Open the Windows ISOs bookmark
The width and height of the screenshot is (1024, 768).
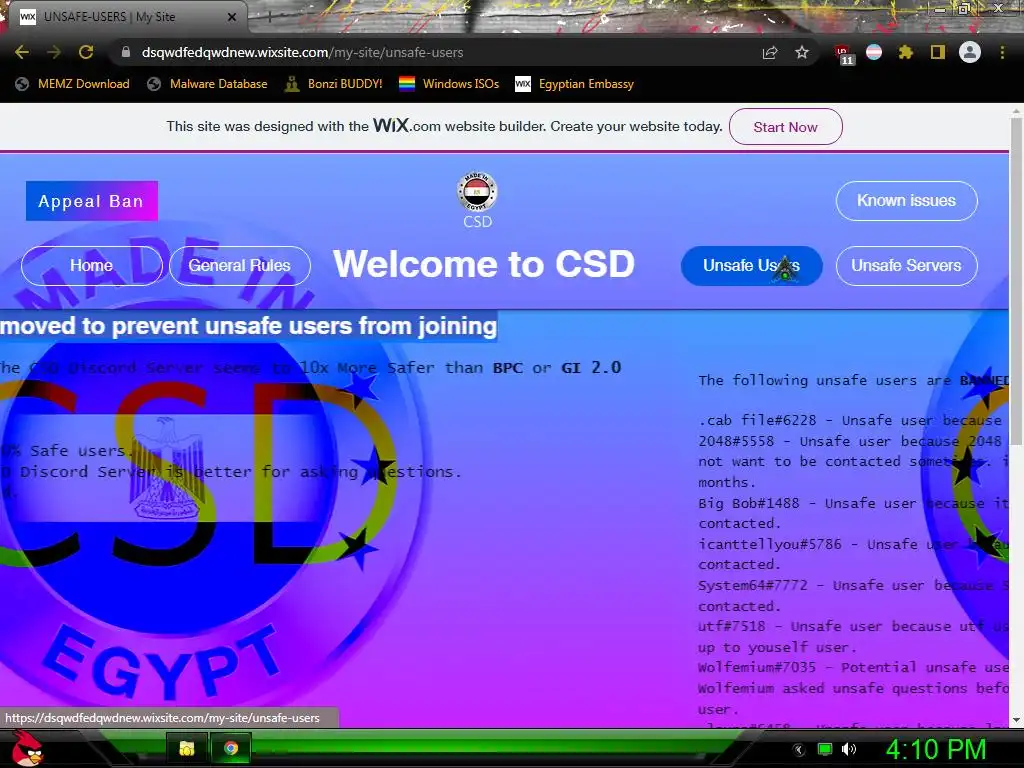click(449, 84)
